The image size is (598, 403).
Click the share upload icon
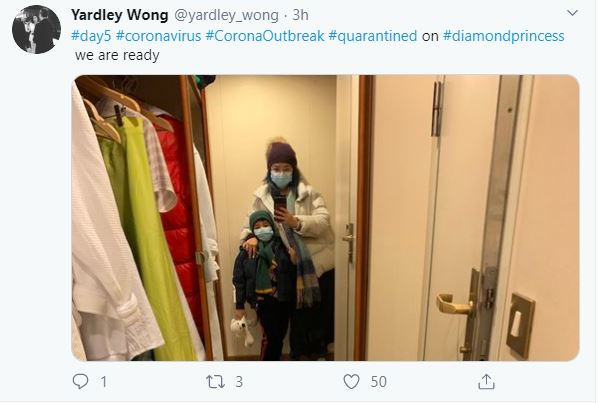point(486,382)
